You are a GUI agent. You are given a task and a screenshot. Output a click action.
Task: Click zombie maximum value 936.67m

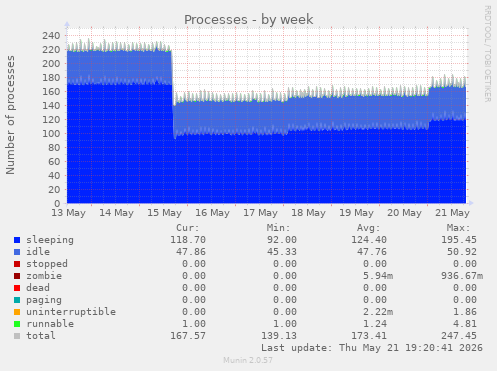tap(462, 276)
